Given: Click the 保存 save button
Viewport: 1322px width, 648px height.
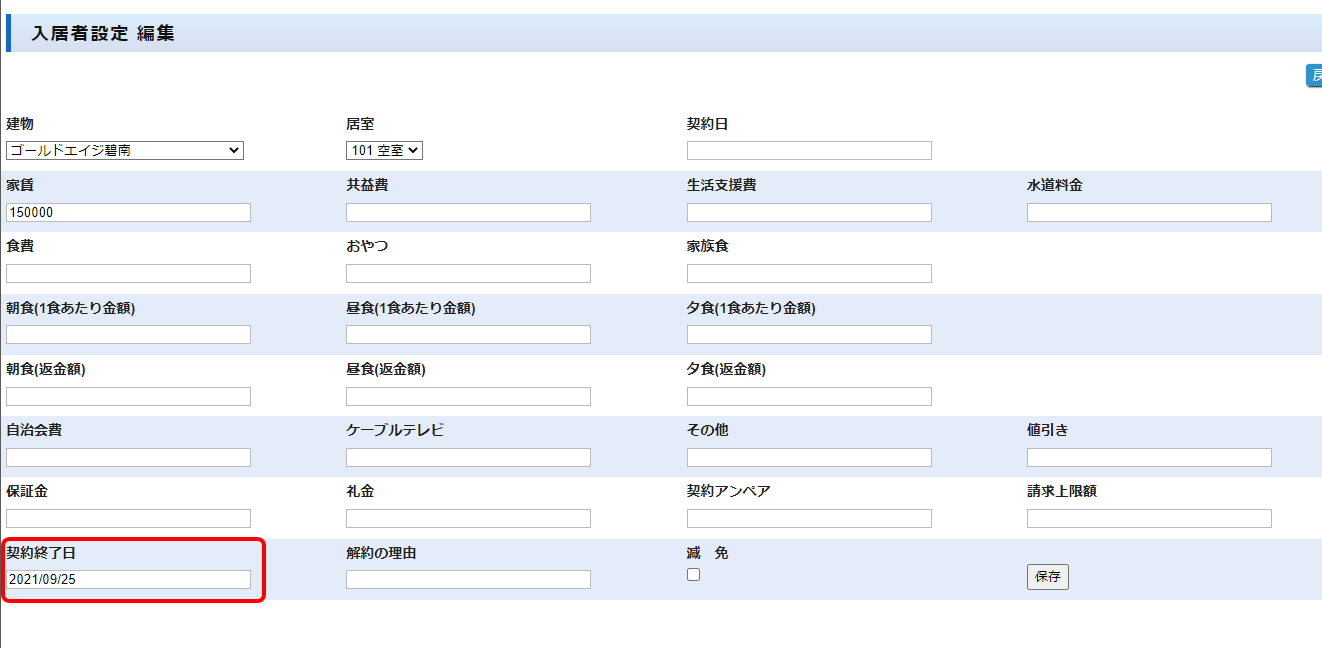Looking at the screenshot, I should coord(1047,577).
